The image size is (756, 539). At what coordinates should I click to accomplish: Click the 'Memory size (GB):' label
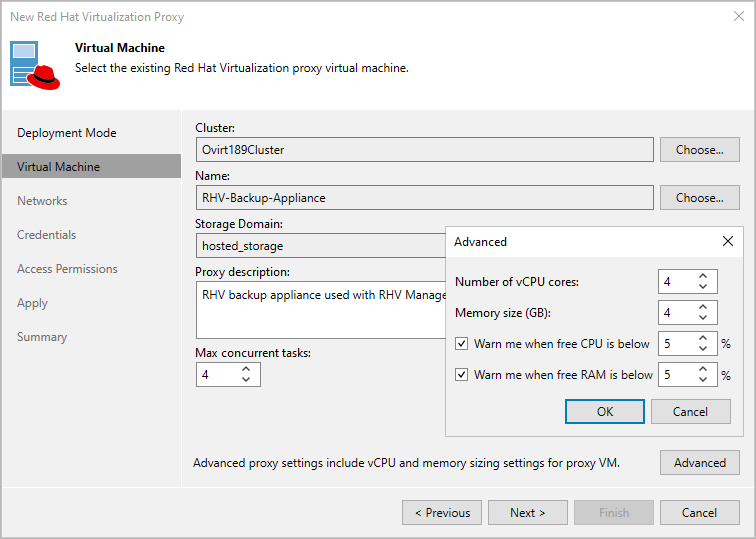click(503, 313)
